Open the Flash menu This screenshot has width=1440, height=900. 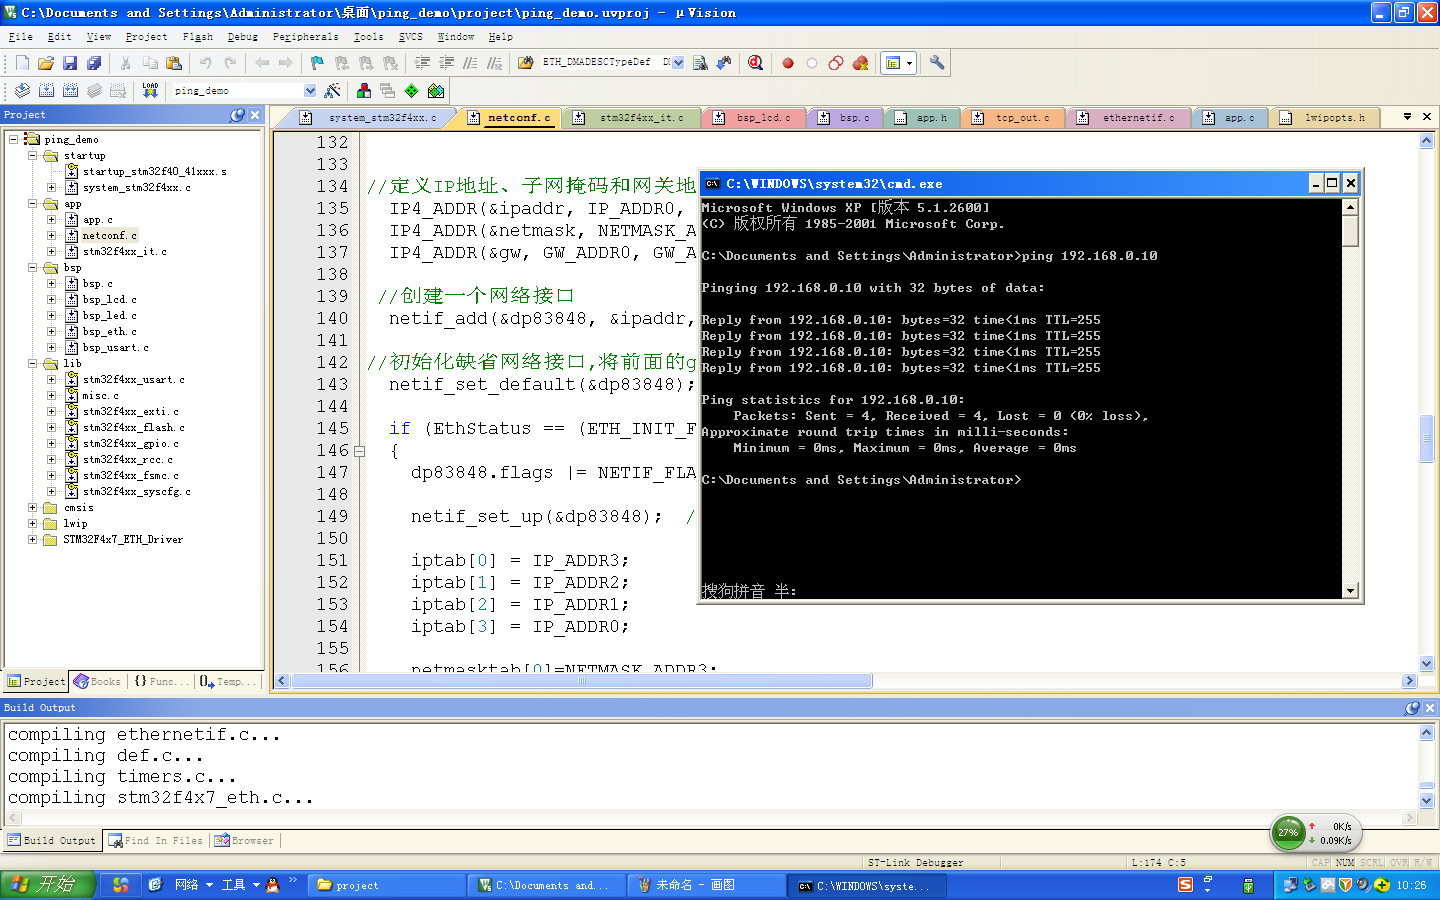[x=198, y=37]
